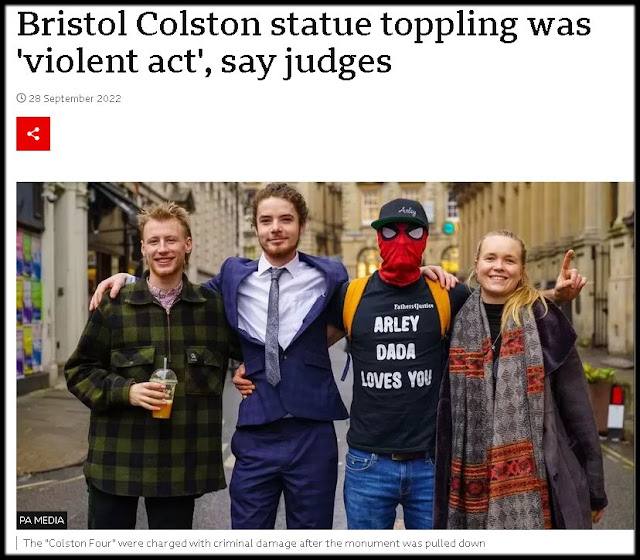This screenshot has height=560, width=640.
Task: Click the black 'Arley' cap
Action: point(400,214)
